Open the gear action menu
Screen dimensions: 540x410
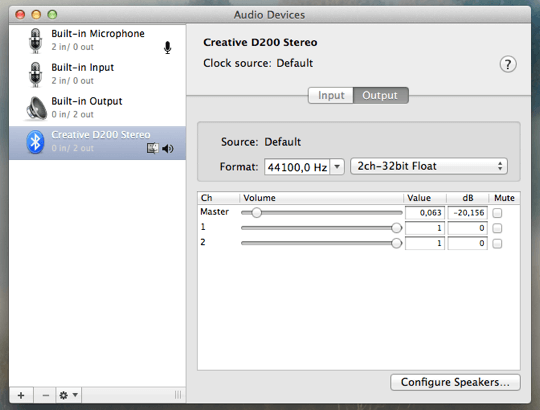[x=69, y=395]
